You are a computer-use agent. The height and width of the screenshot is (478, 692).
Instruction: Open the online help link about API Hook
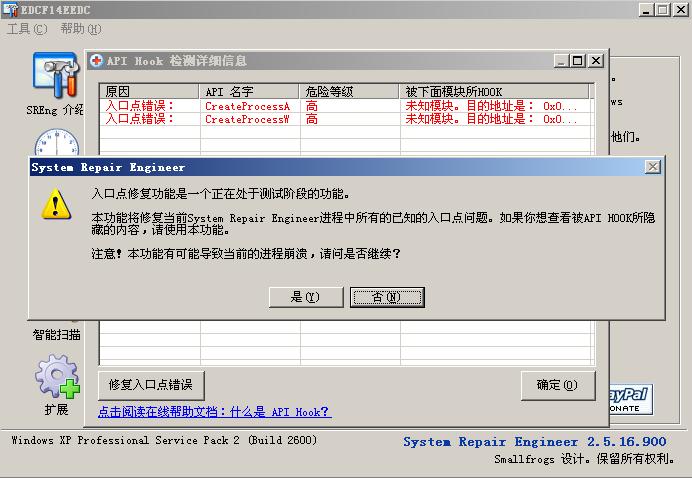(214, 412)
